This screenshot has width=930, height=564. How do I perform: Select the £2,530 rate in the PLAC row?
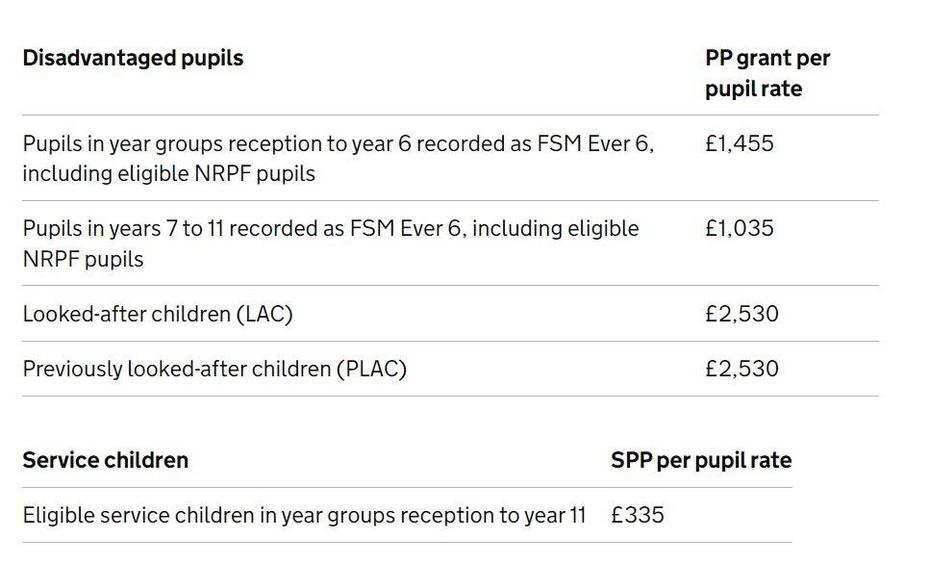click(741, 369)
